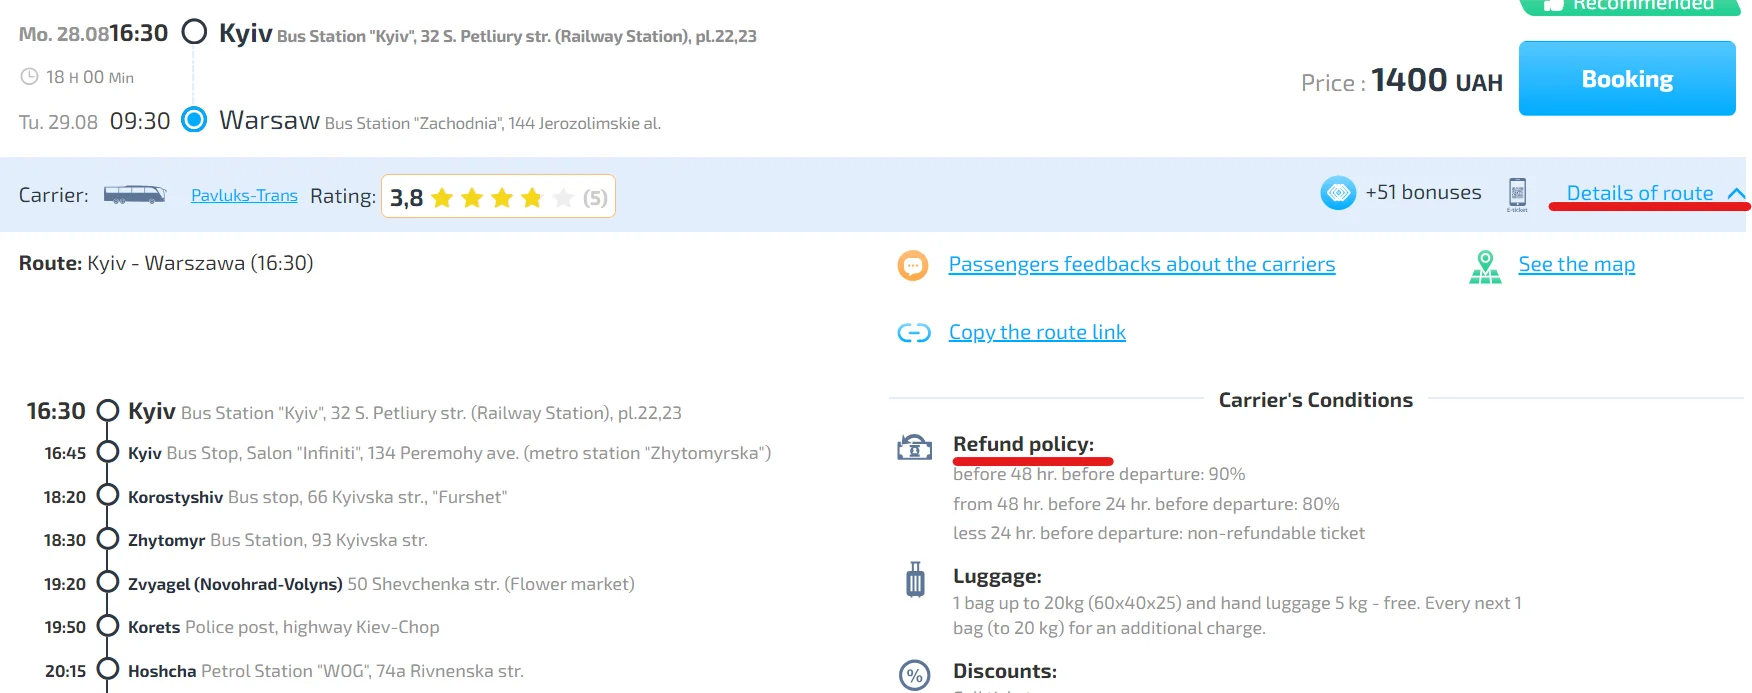Click the discounts percent icon
Image resolution: width=1752 pixels, height=693 pixels.
(914, 675)
